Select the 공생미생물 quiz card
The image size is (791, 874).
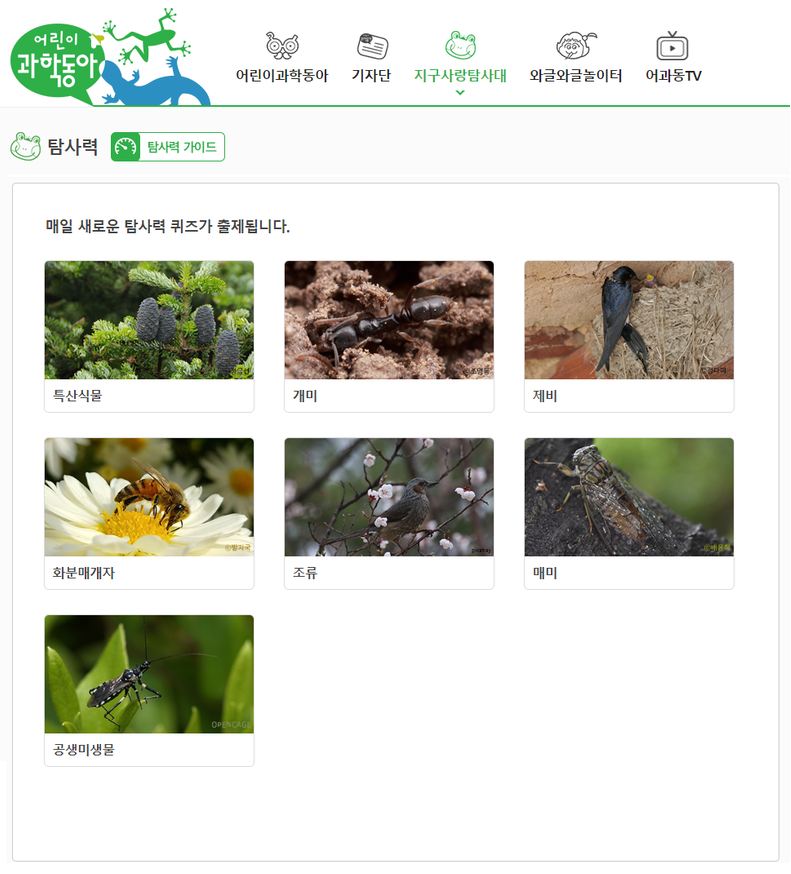(149, 691)
